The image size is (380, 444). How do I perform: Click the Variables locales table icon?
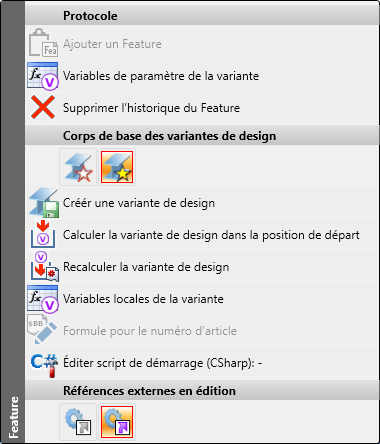pos(43,299)
